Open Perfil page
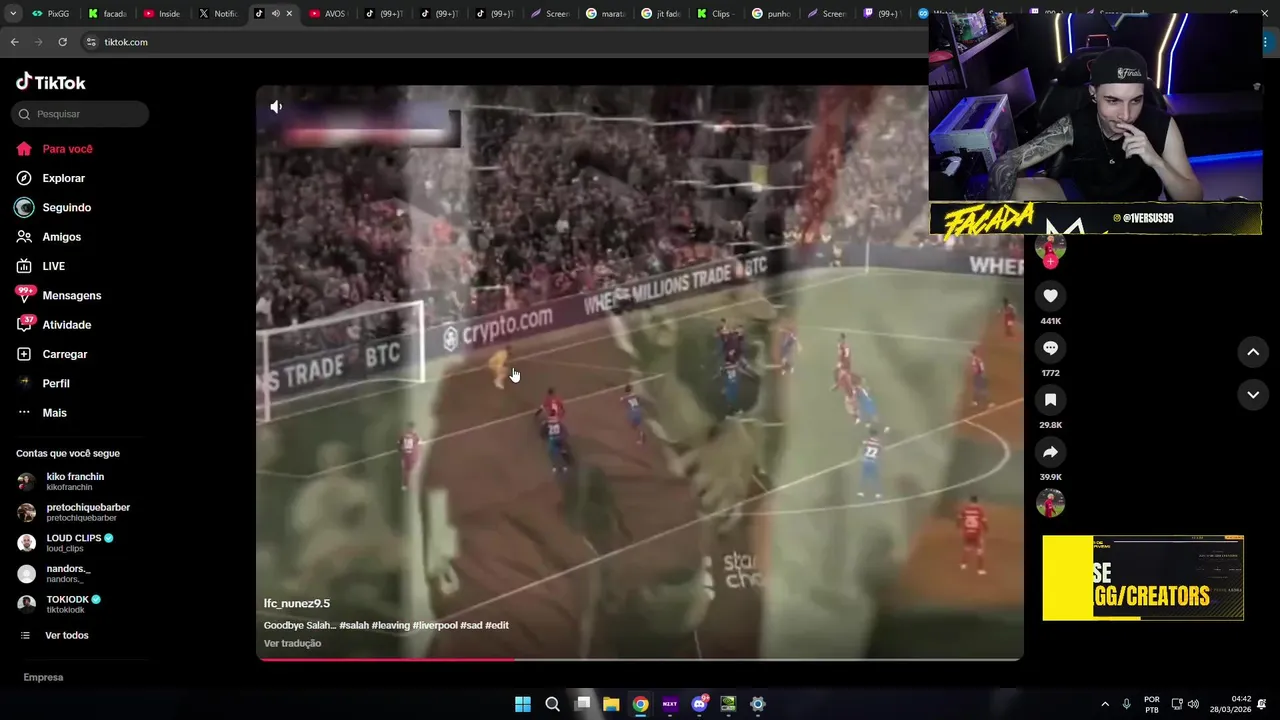1280x720 pixels. click(43, 383)
